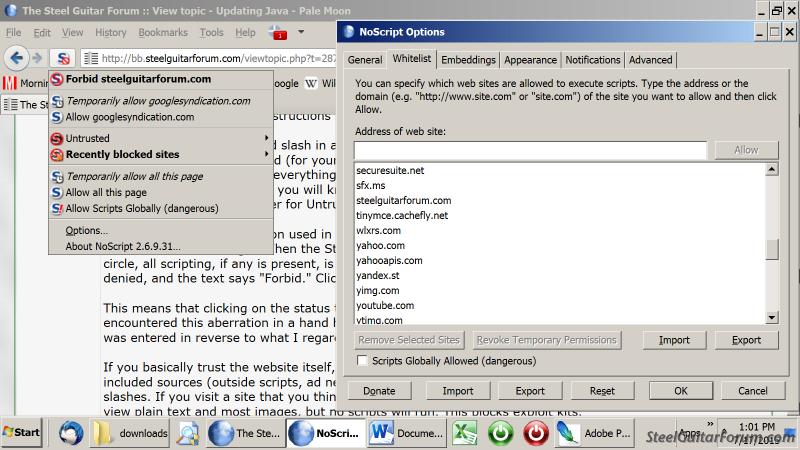Click the browser Back arrow button

coord(16,58)
